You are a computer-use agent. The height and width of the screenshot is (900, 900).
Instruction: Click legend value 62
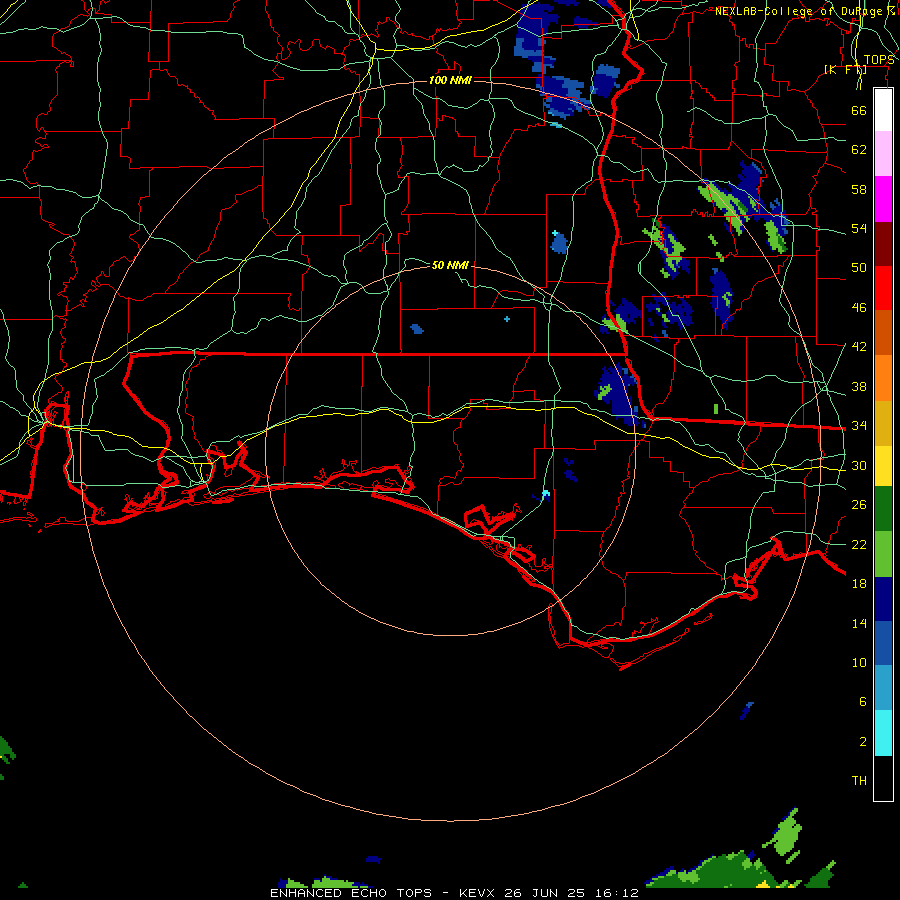pyautogui.click(x=859, y=150)
